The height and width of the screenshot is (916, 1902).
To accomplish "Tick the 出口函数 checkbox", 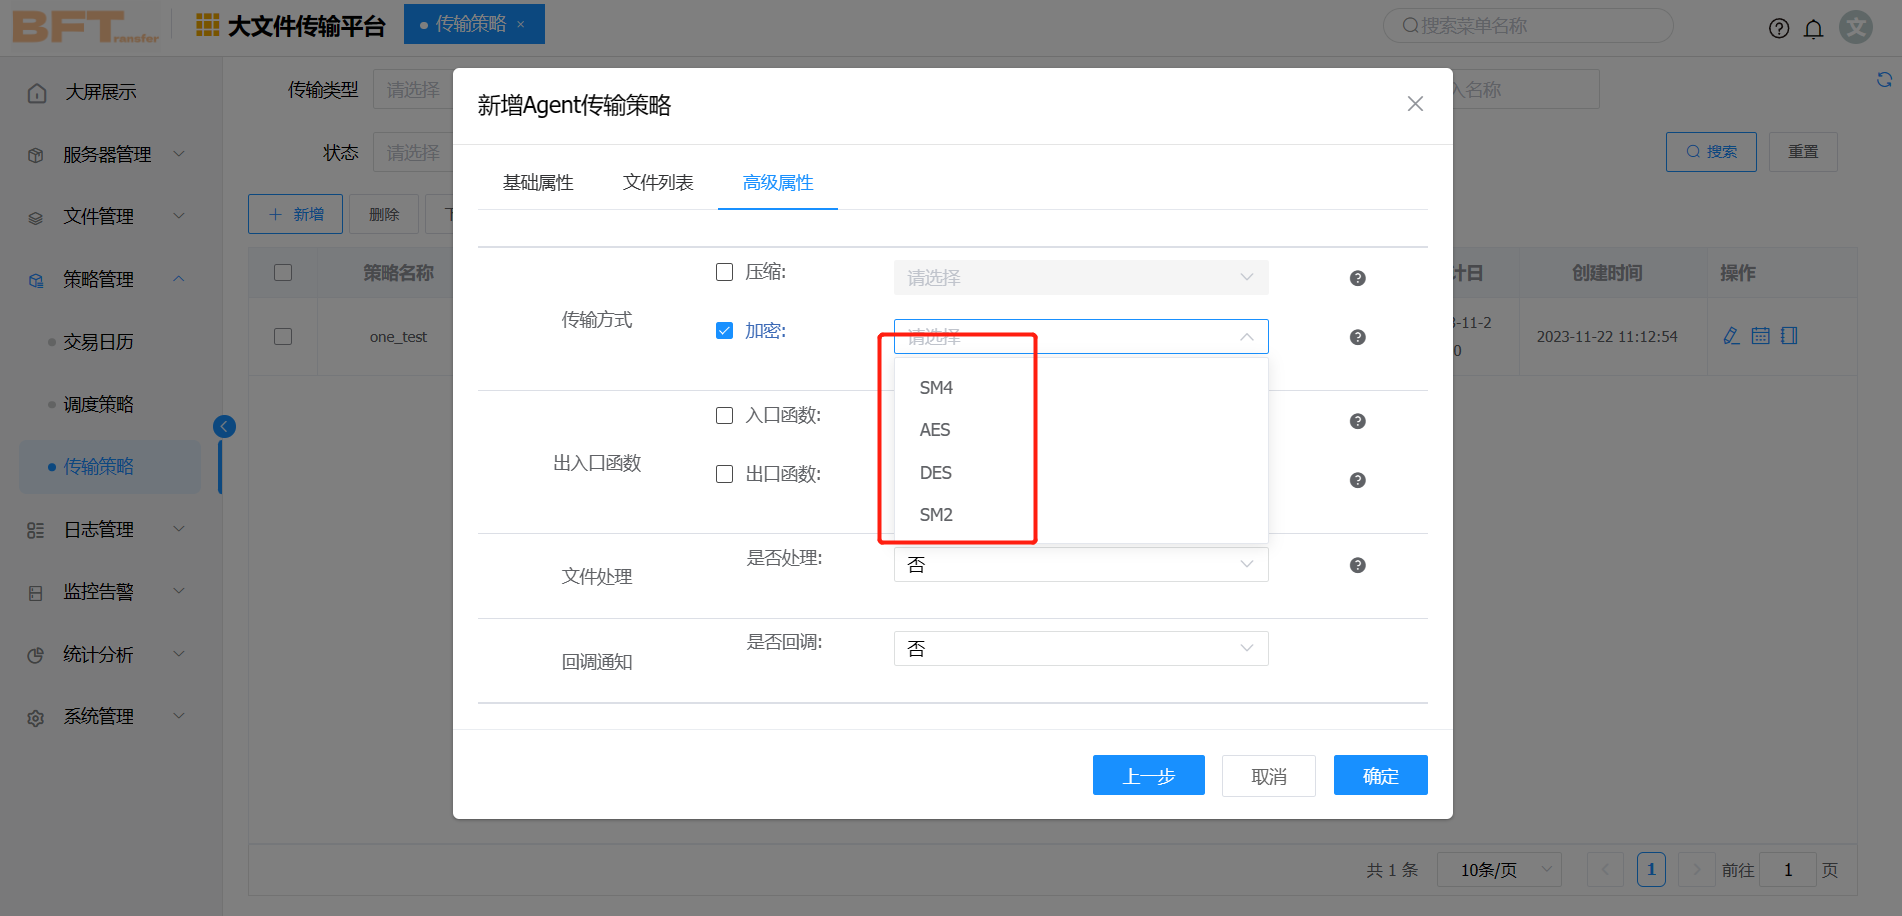I will 725,474.
